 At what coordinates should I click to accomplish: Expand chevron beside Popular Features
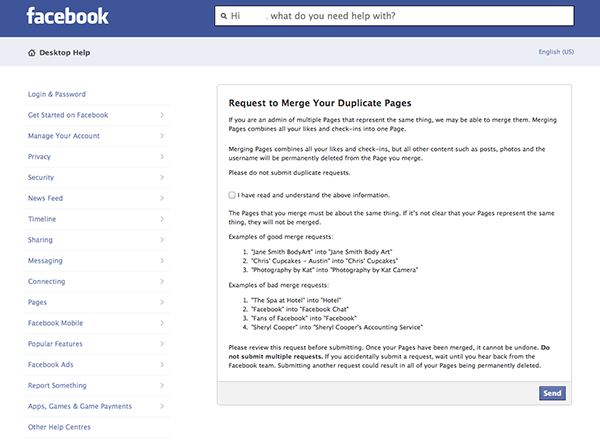pos(162,344)
